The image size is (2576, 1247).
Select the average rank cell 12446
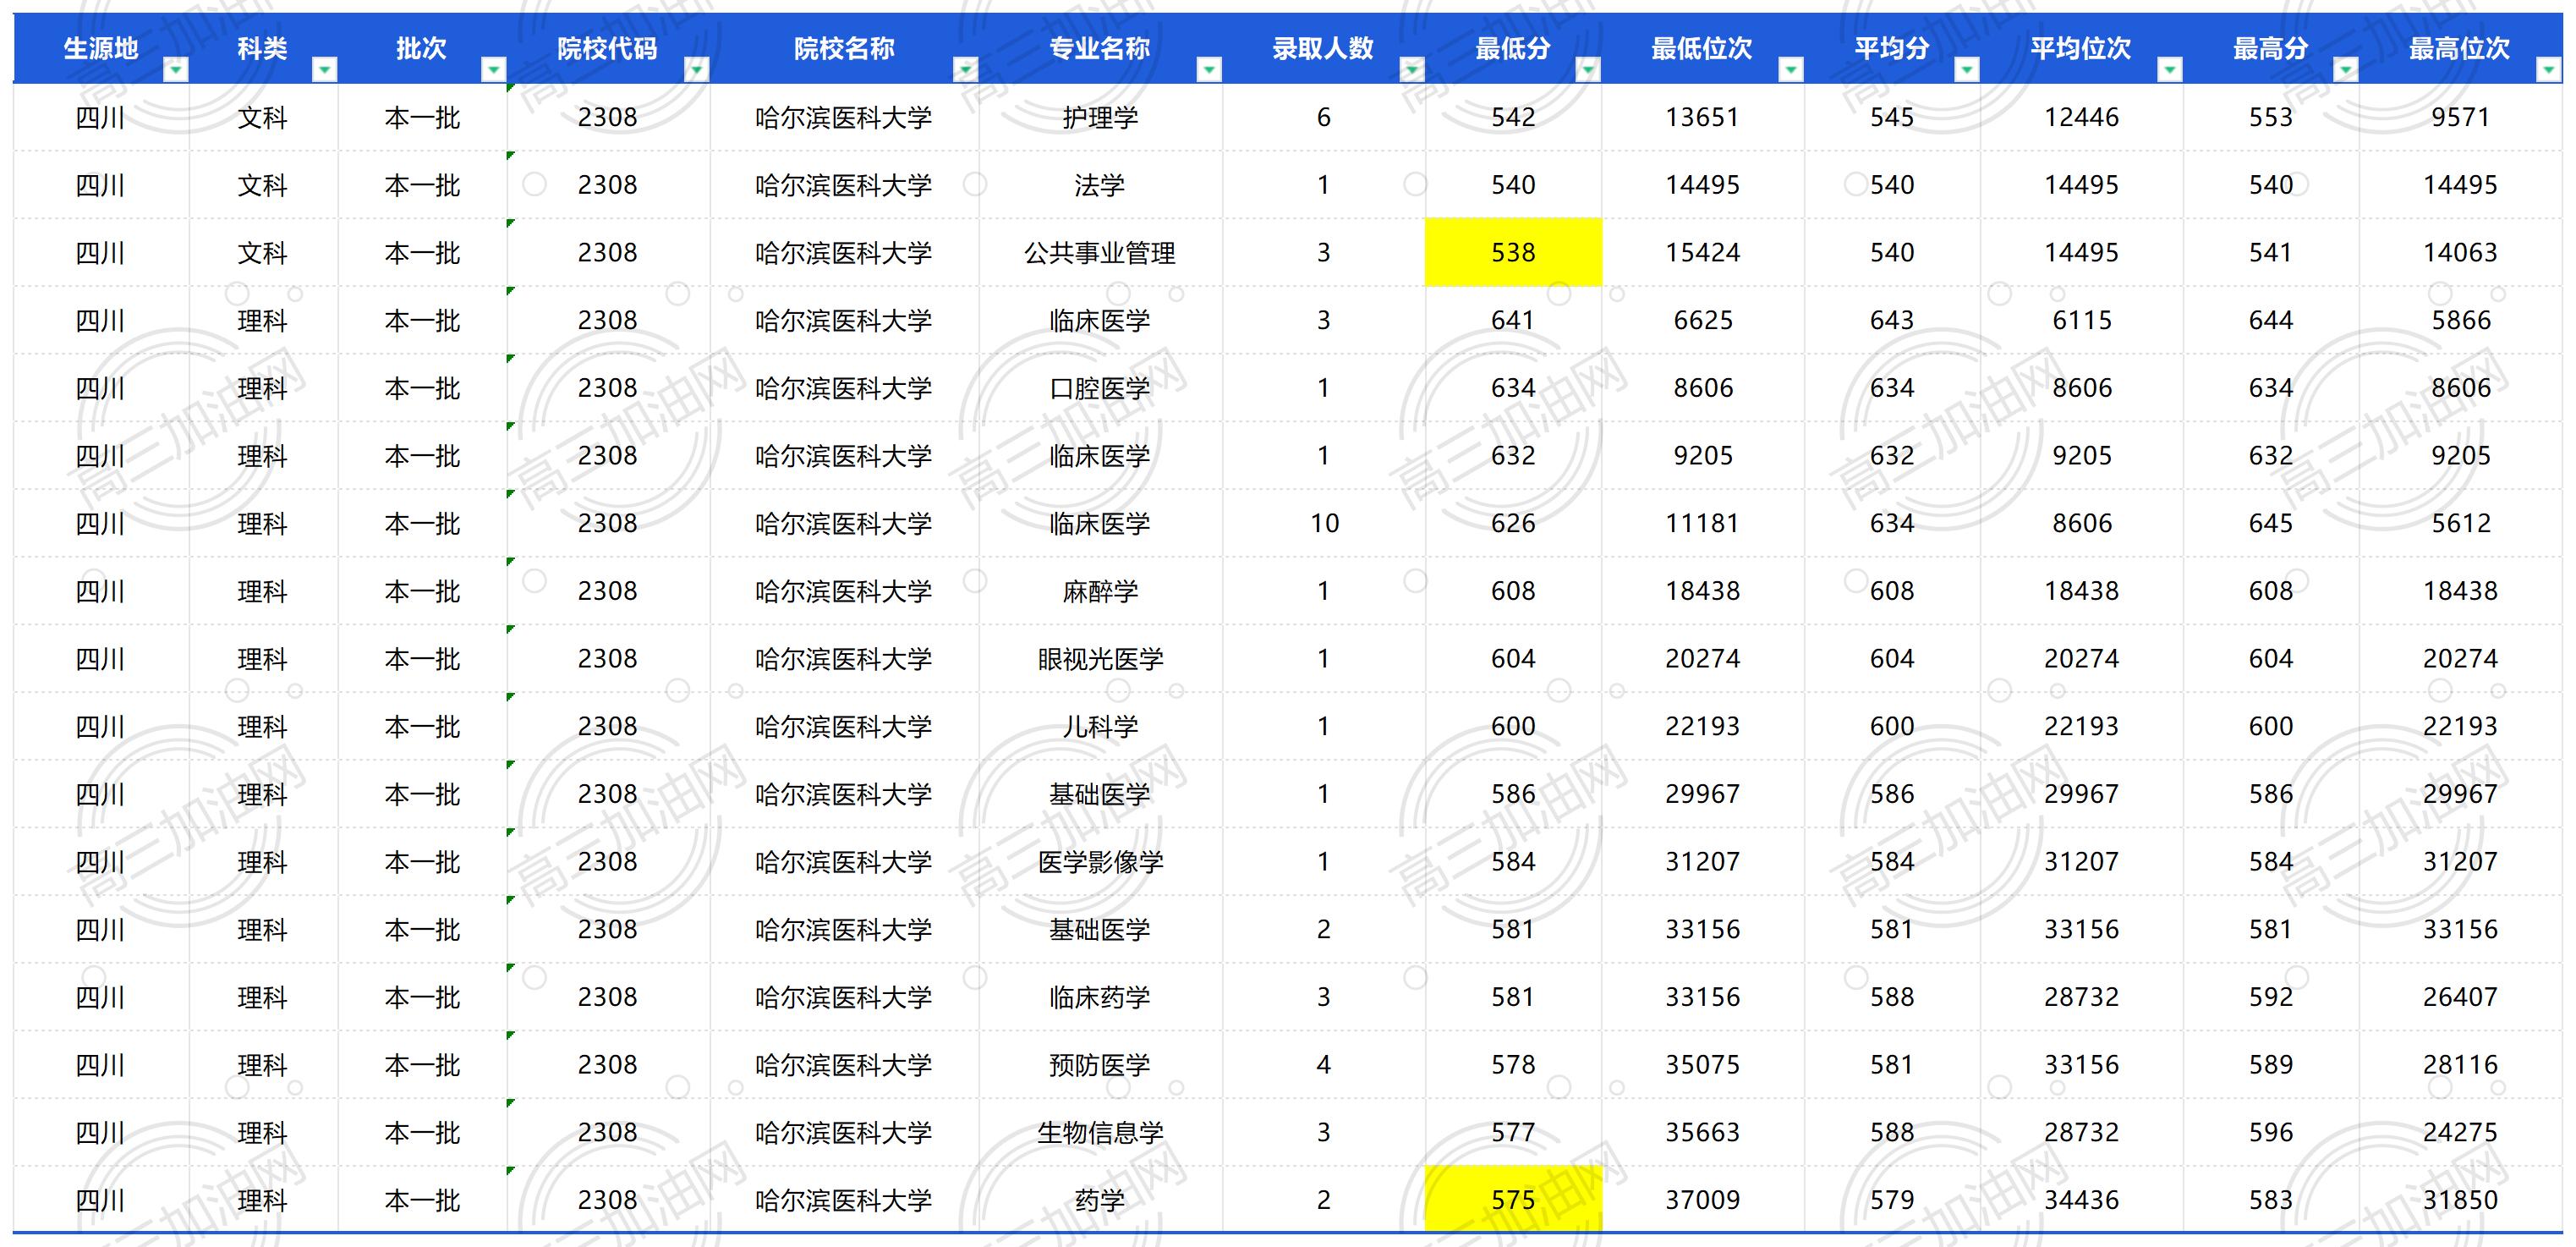(x=2082, y=118)
